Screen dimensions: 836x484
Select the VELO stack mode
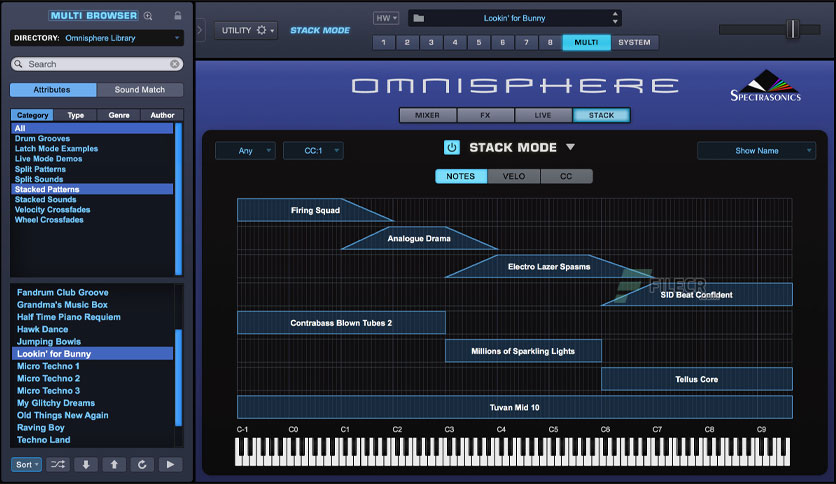point(514,176)
